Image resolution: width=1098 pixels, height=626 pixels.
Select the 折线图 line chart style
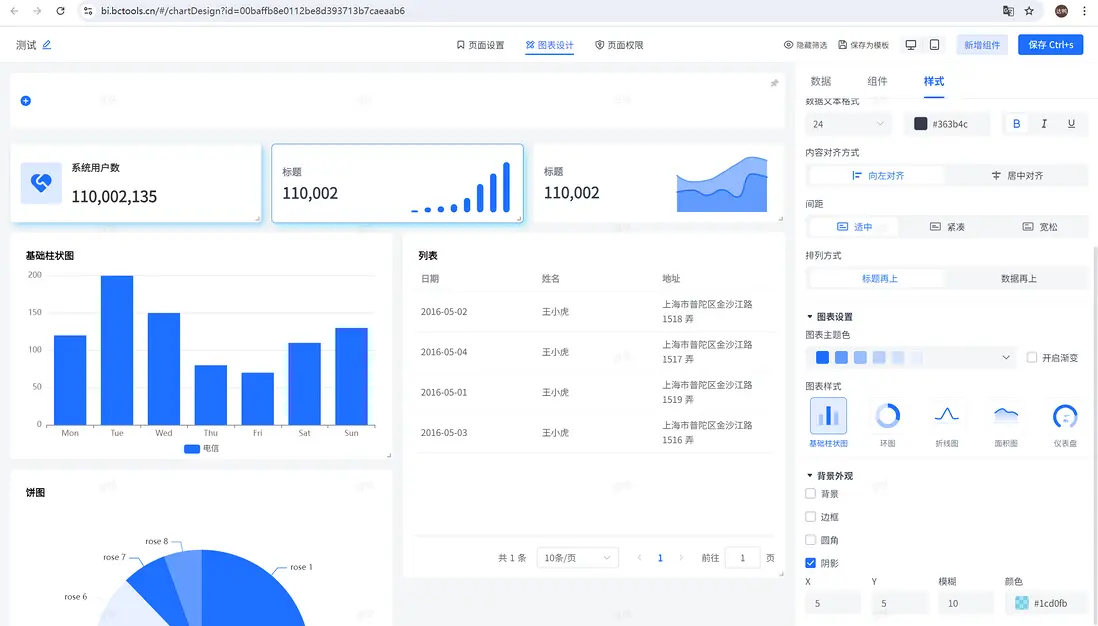(x=947, y=422)
